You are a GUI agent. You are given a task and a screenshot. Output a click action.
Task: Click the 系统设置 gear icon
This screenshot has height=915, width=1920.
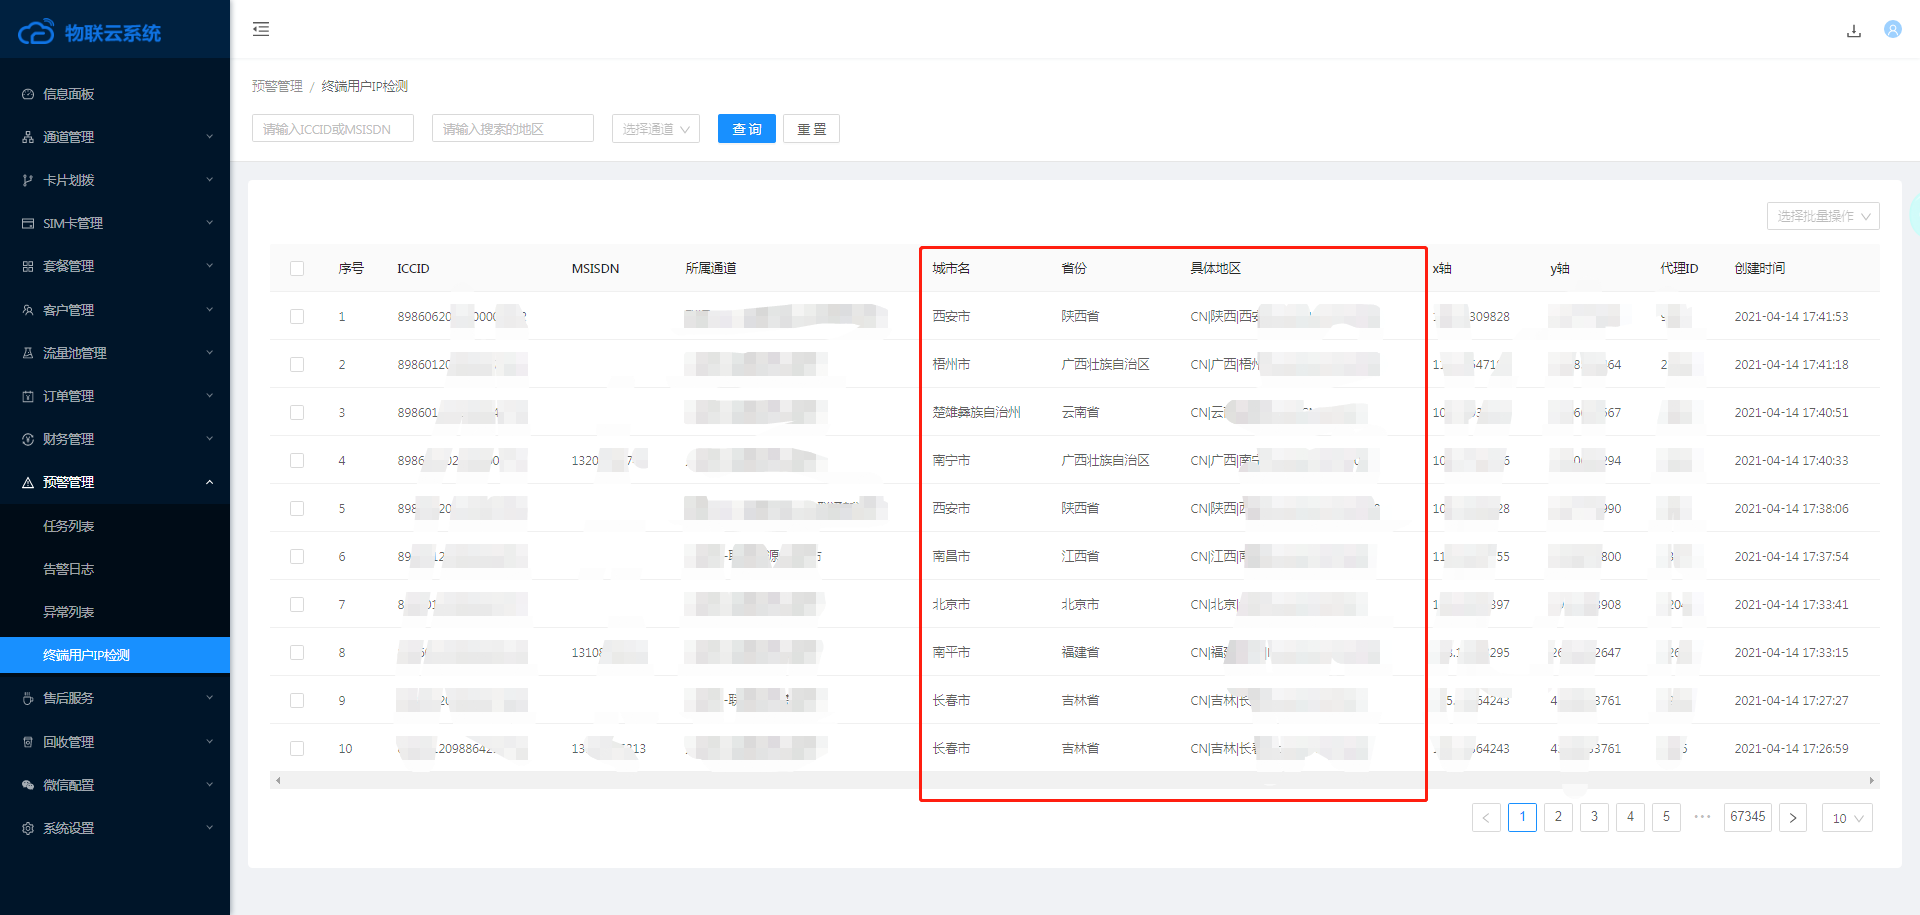tap(28, 828)
